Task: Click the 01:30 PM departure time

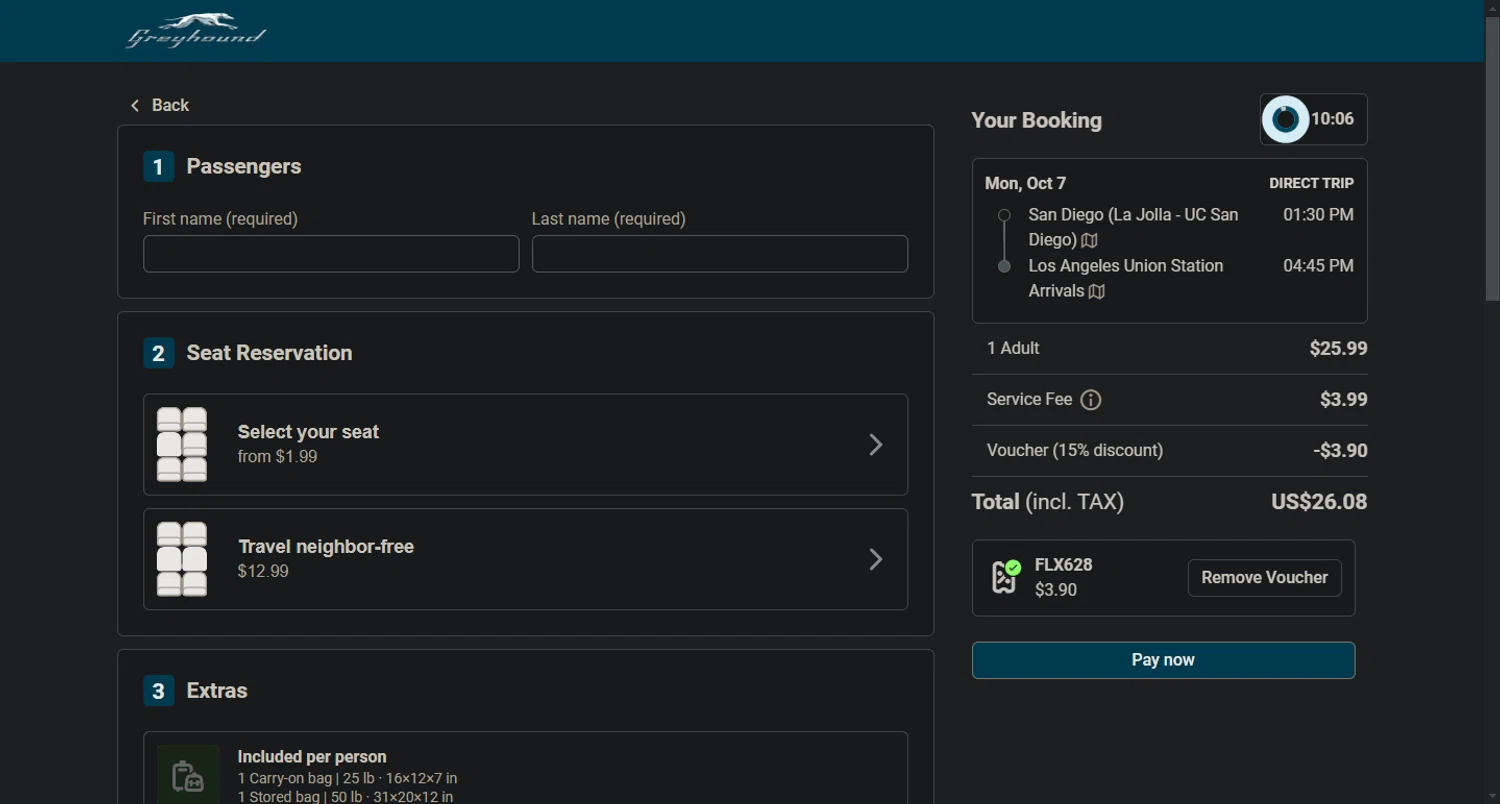Action: (x=1318, y=214)
